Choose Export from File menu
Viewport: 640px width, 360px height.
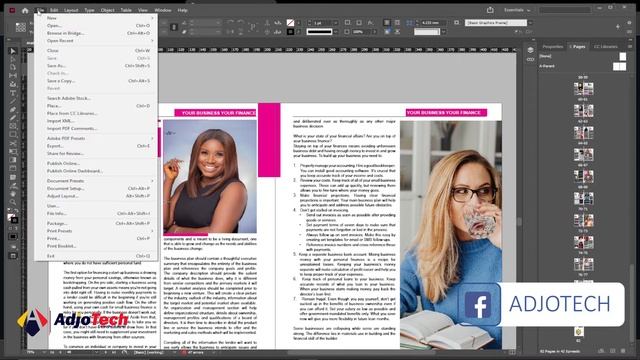point(96,146)
